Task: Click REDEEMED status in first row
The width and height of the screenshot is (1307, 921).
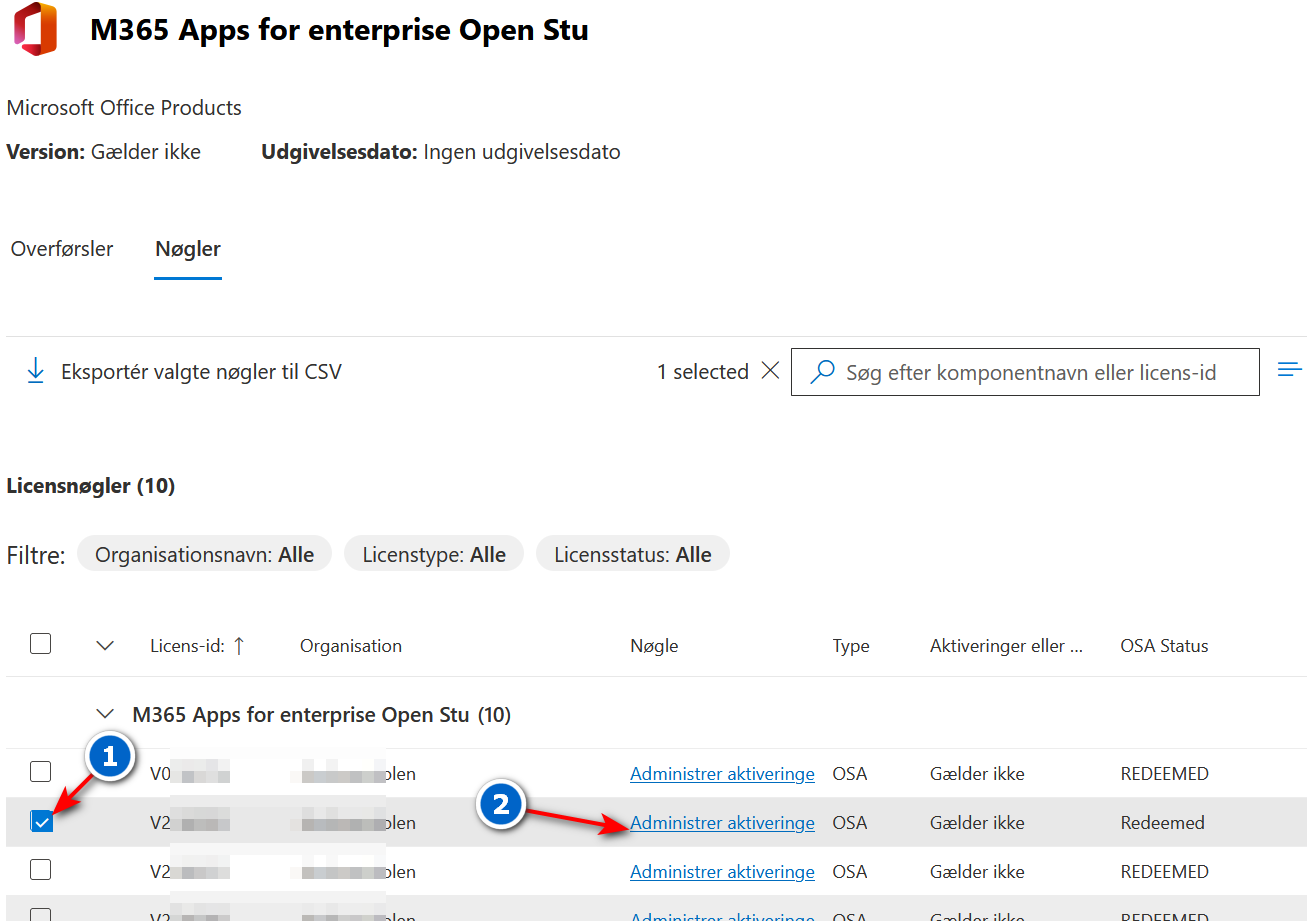Action: (1165, 774)
